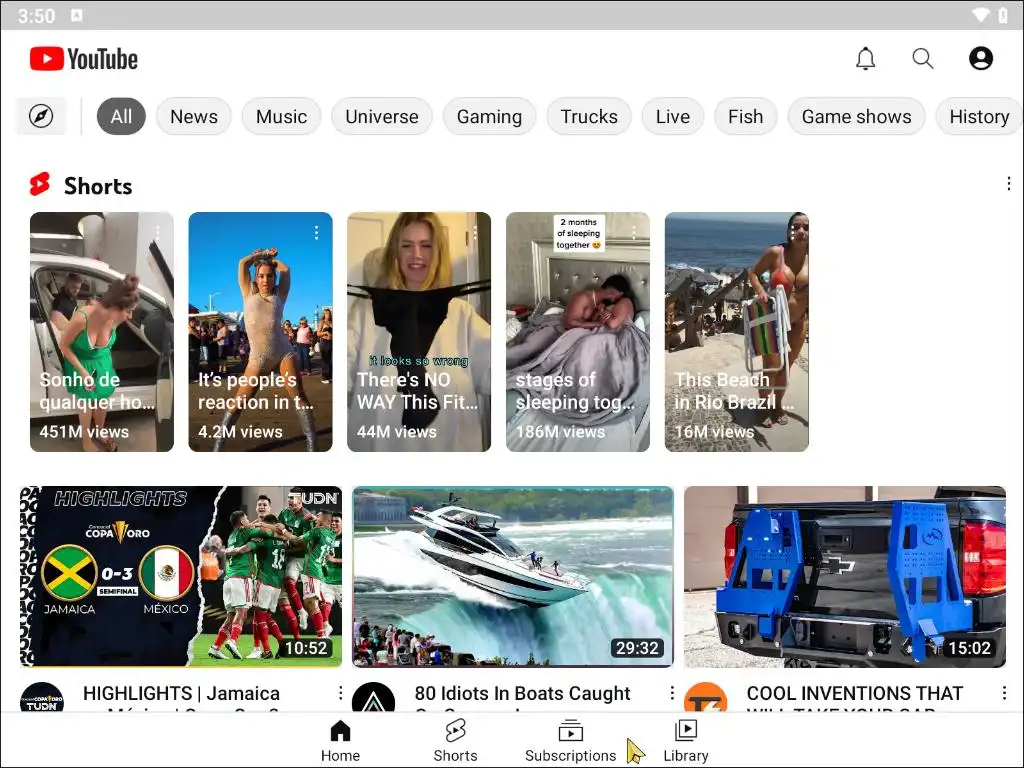Play the 'There's NO WAY This Fit' short
1024x768 pixels.
pyautogui.click(x=419, y=332)
